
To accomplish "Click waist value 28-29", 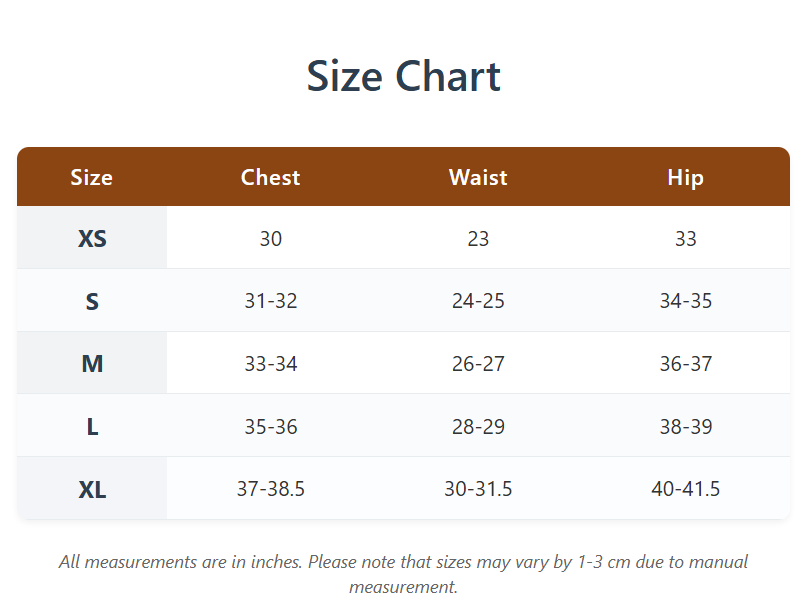I will pos(478,427).
